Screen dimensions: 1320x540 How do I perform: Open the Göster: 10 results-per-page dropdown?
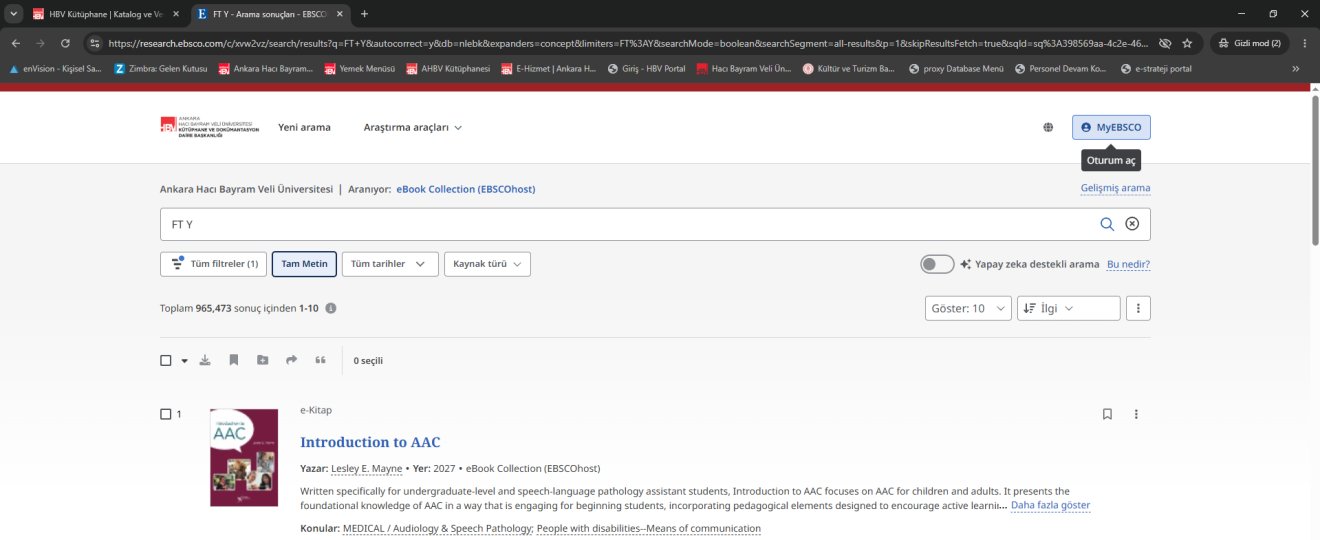pyautogui.click(x=968, y=308)
